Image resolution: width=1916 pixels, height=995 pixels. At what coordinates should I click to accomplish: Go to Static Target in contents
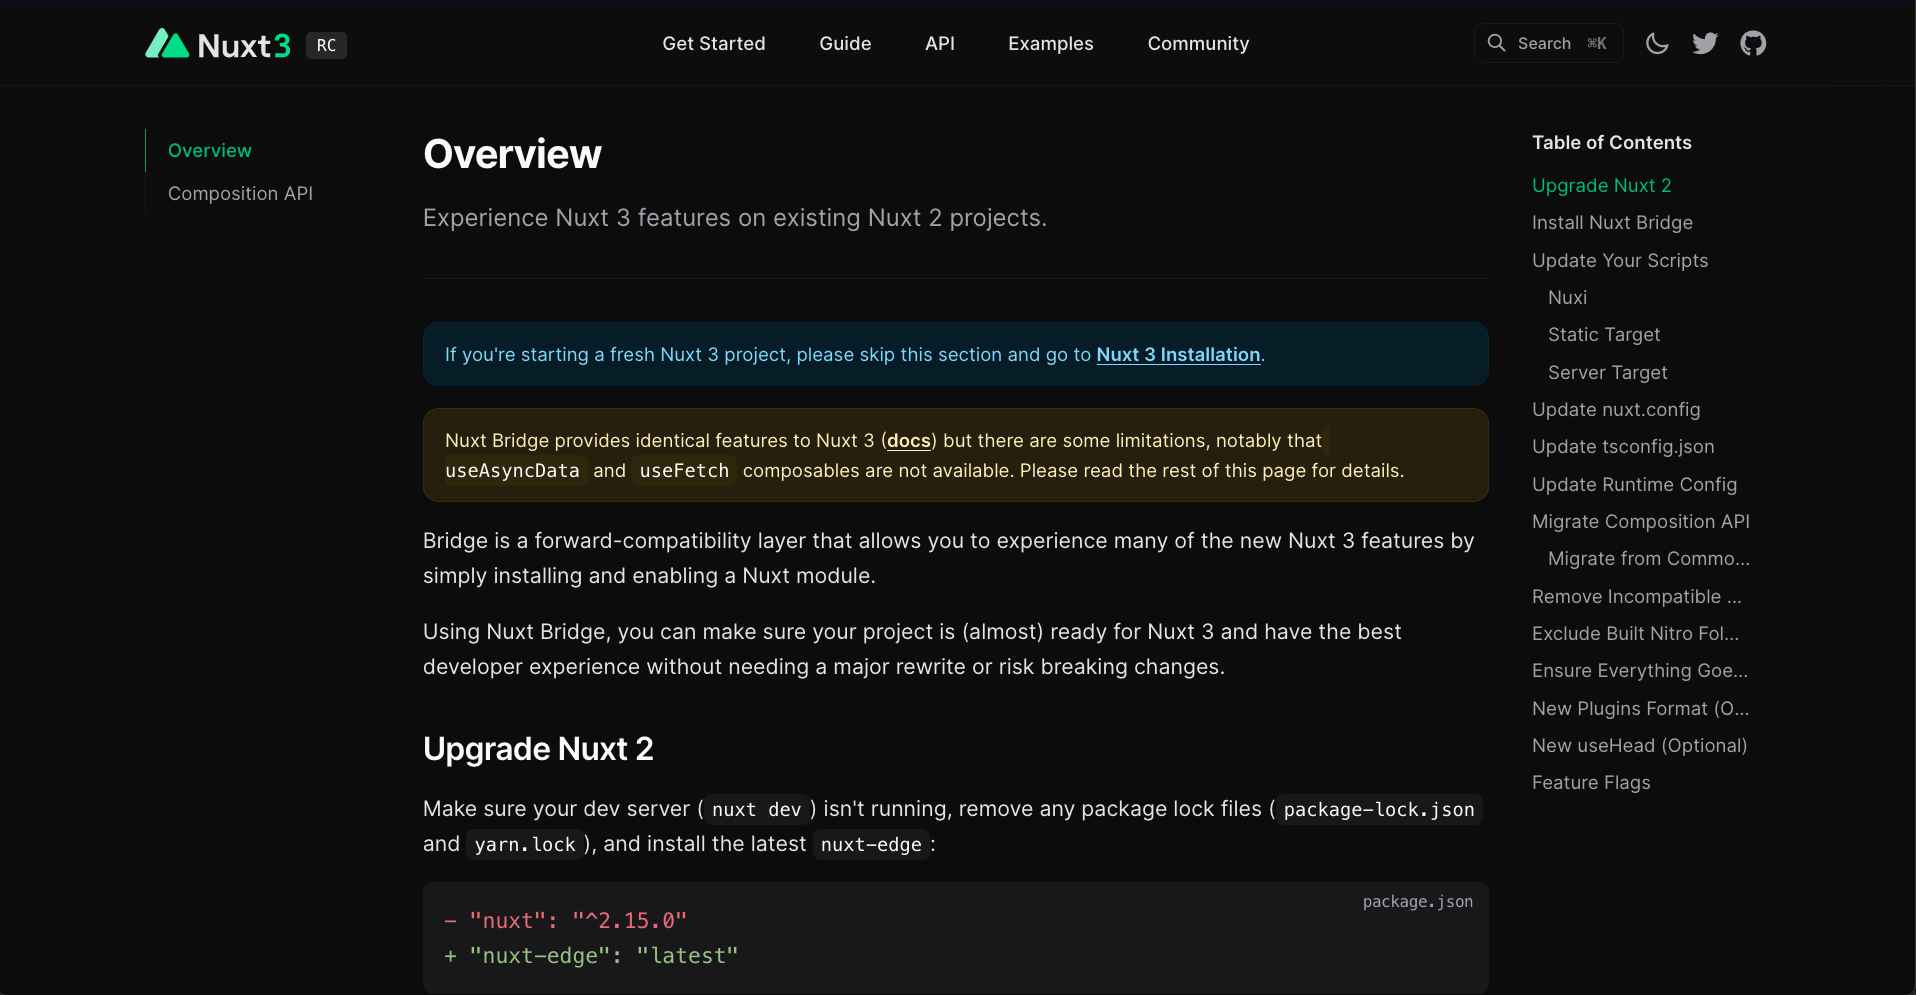(1604, 334)
